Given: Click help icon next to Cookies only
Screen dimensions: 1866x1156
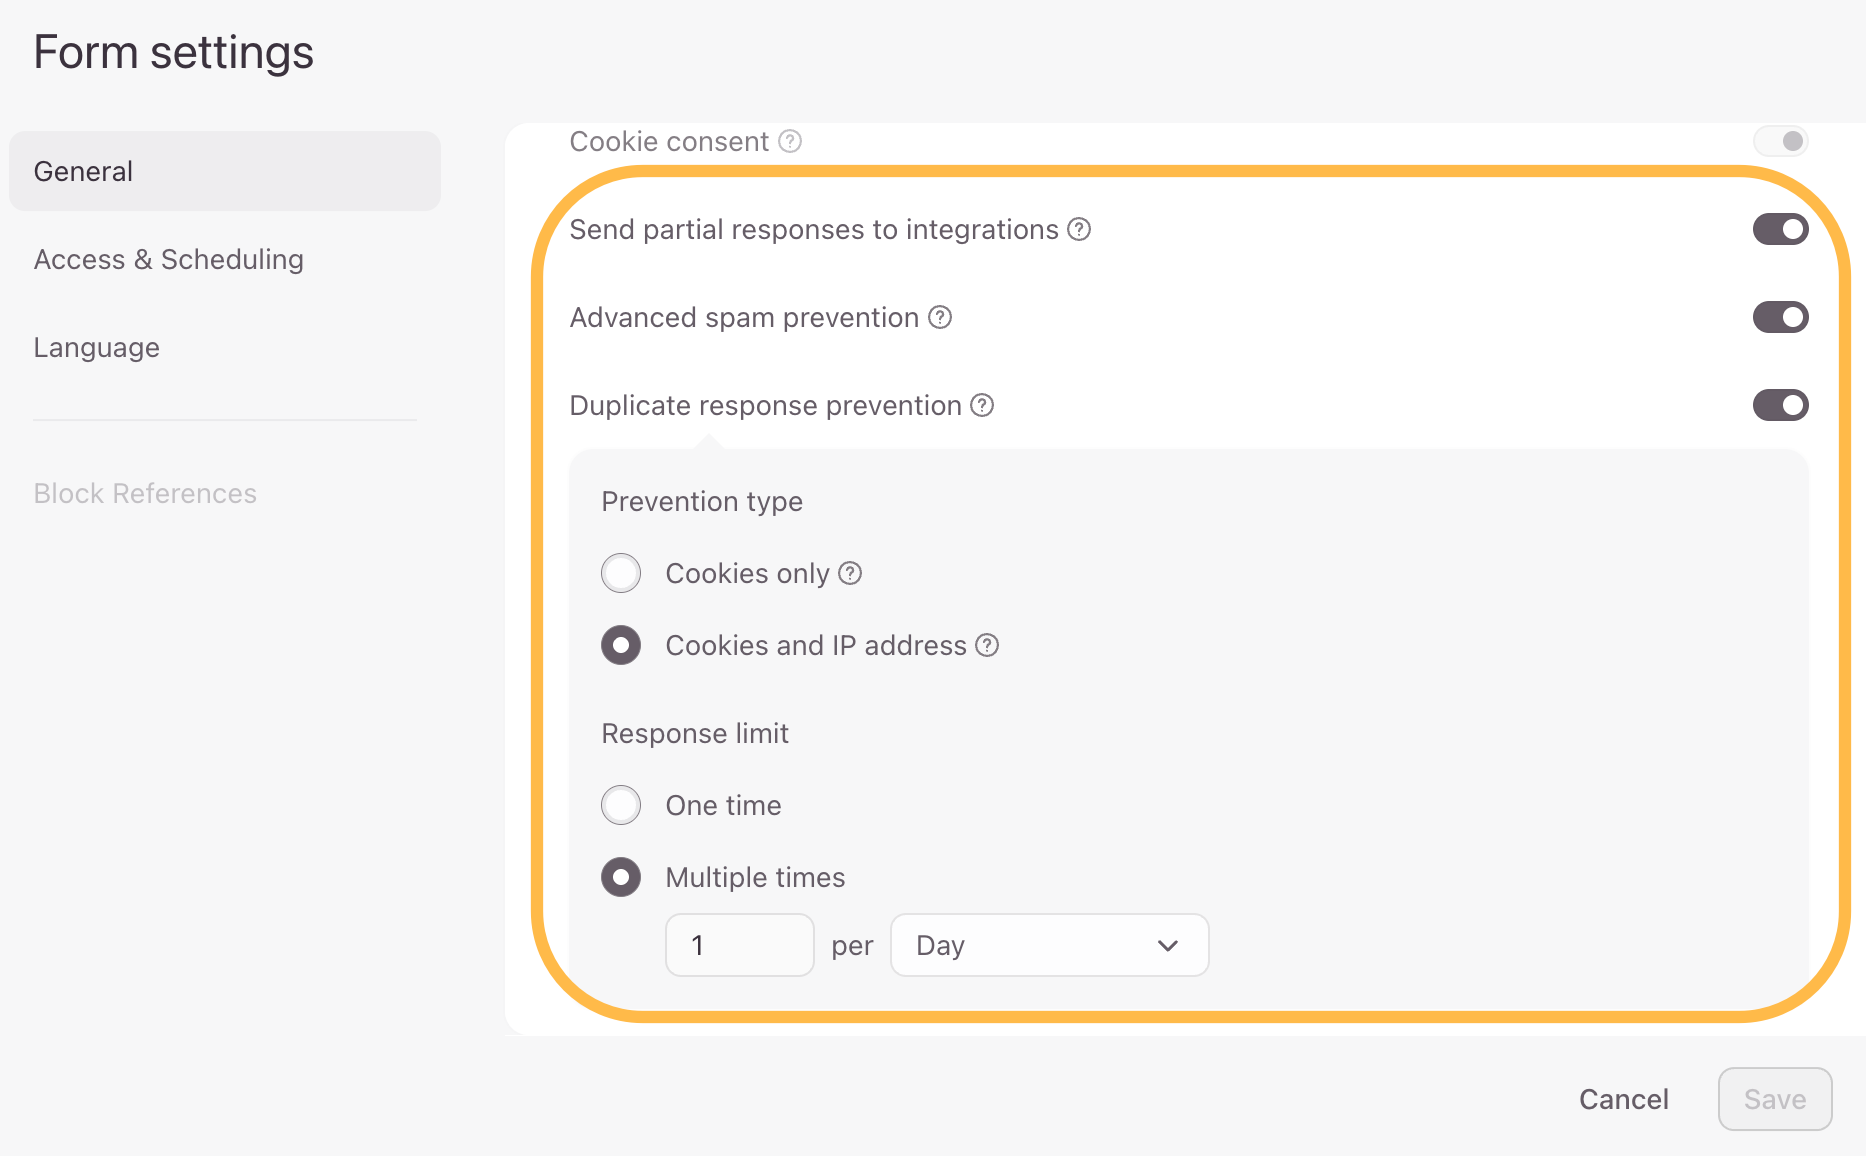Looking at the screenshot, I should [850, 573].
